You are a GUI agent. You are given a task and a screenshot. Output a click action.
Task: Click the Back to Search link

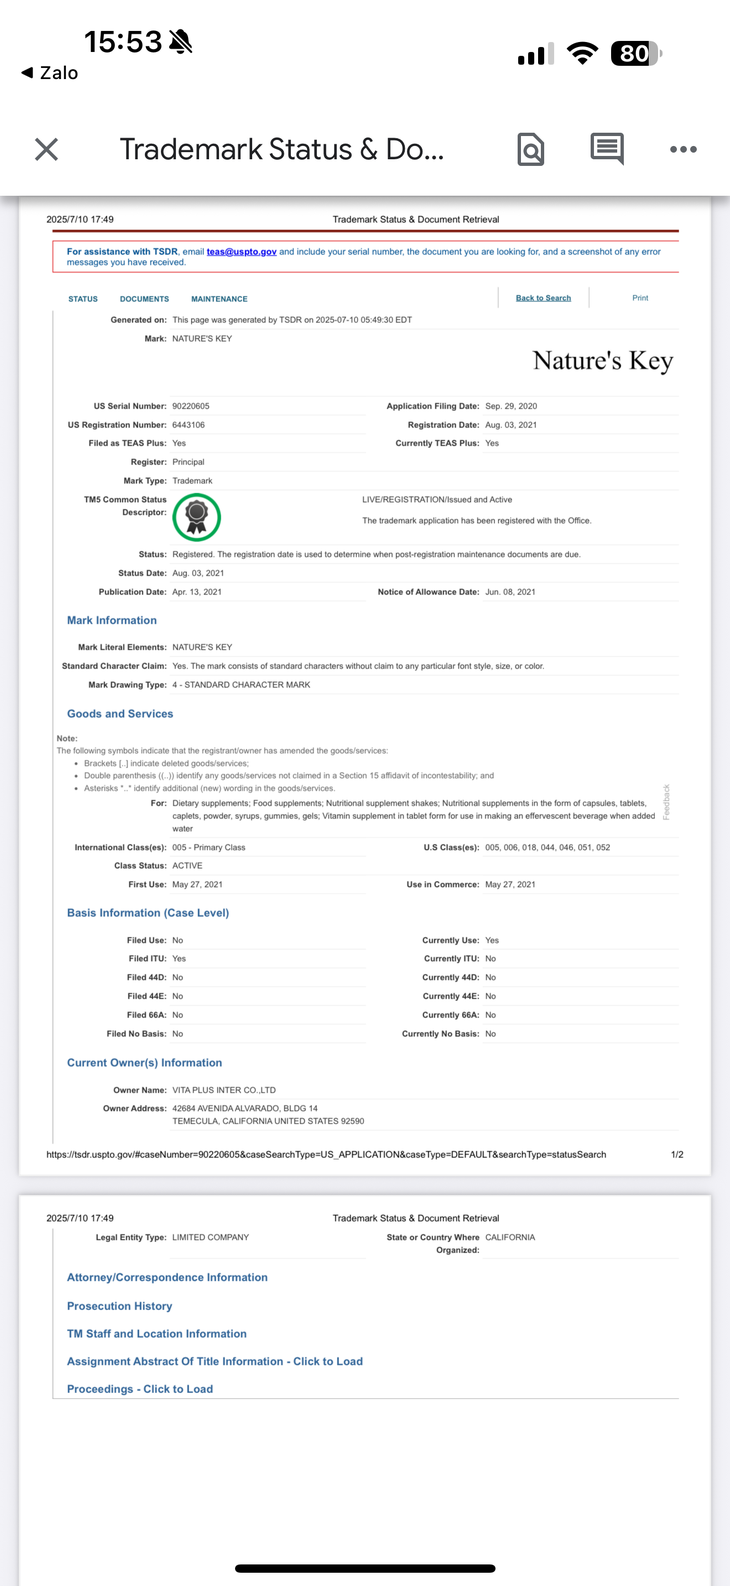click(543, 298)
